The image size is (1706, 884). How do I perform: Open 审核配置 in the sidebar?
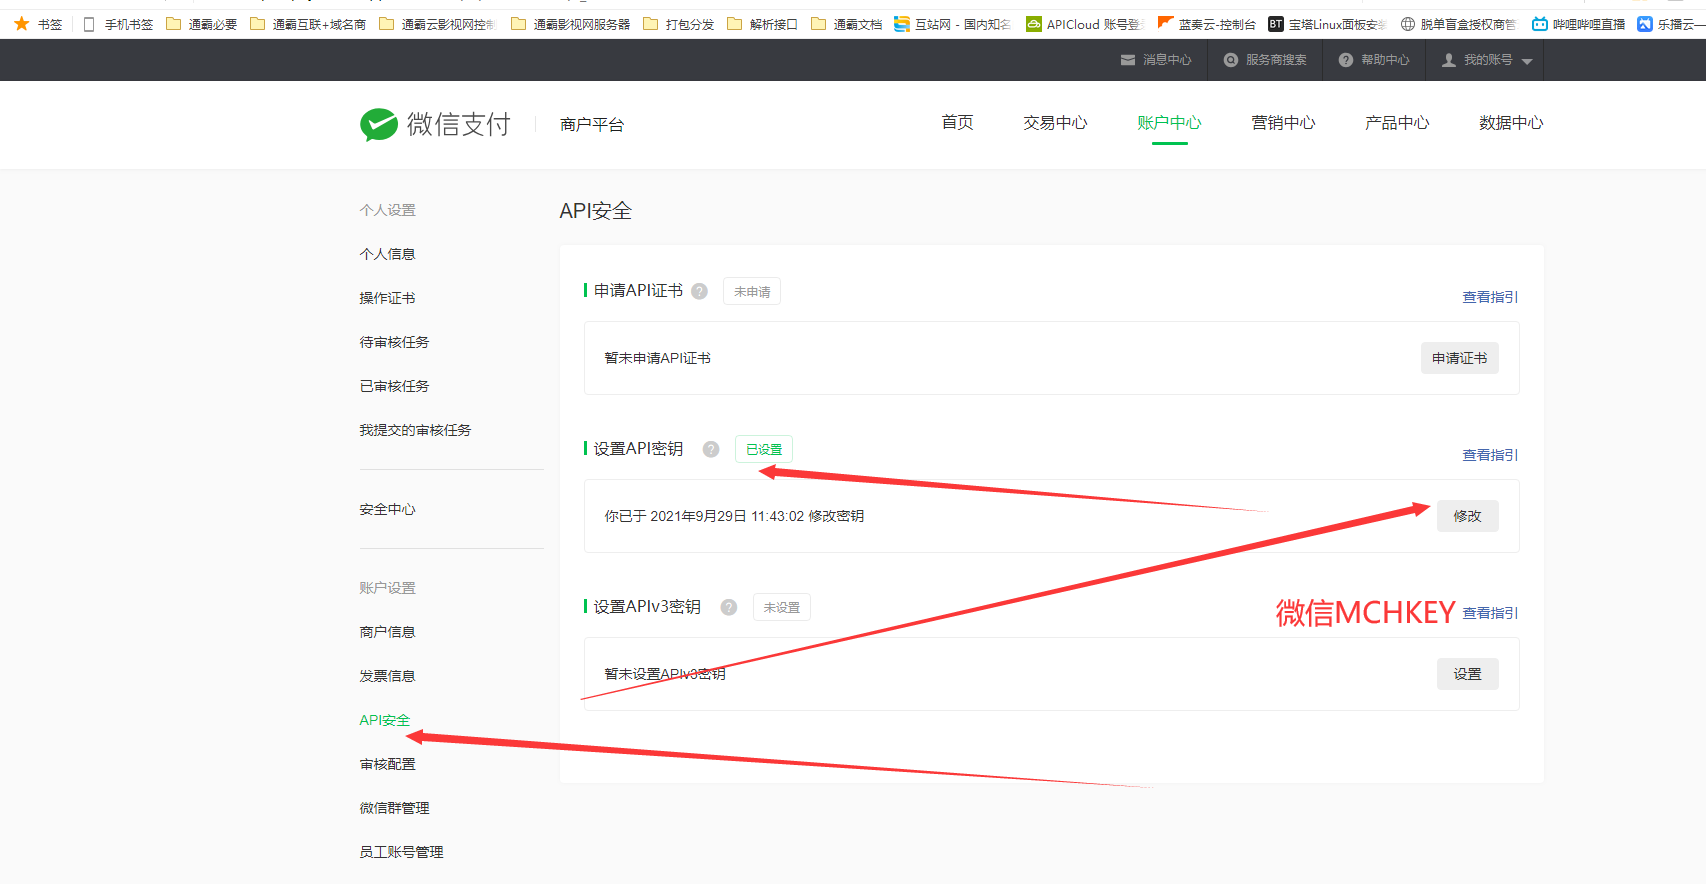click(x=387, y=764)
